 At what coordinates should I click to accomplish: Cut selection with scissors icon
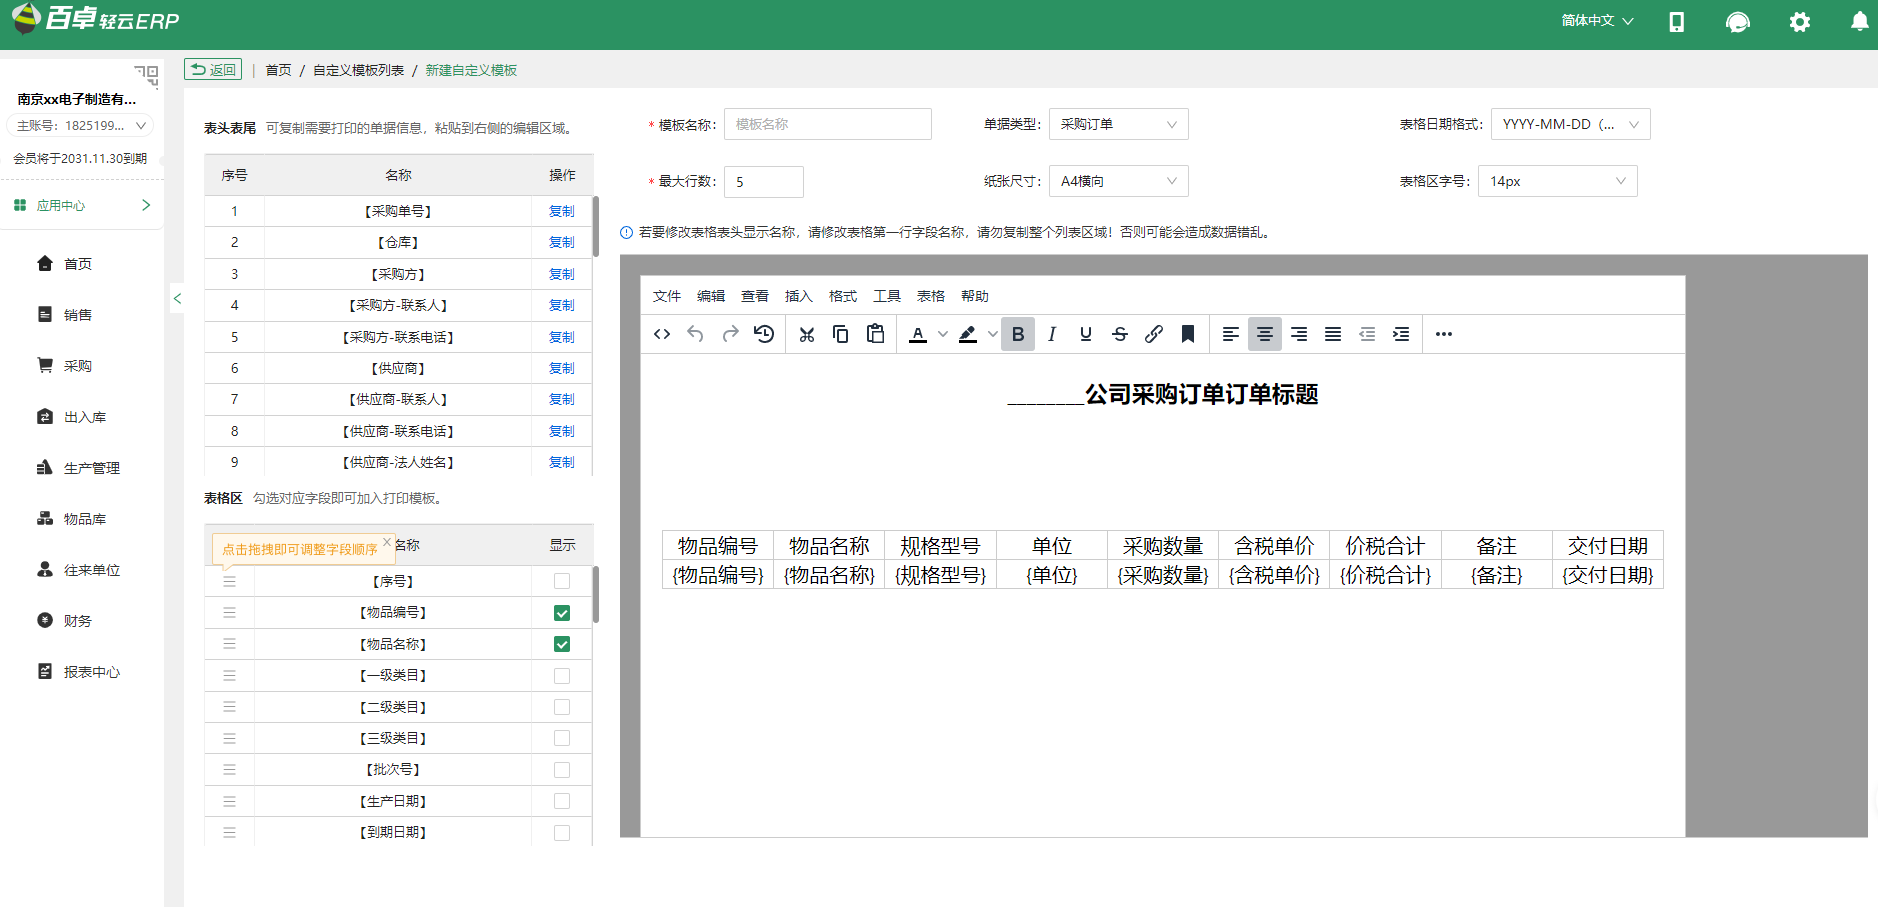pyautogui.click(x=807, y=334)
